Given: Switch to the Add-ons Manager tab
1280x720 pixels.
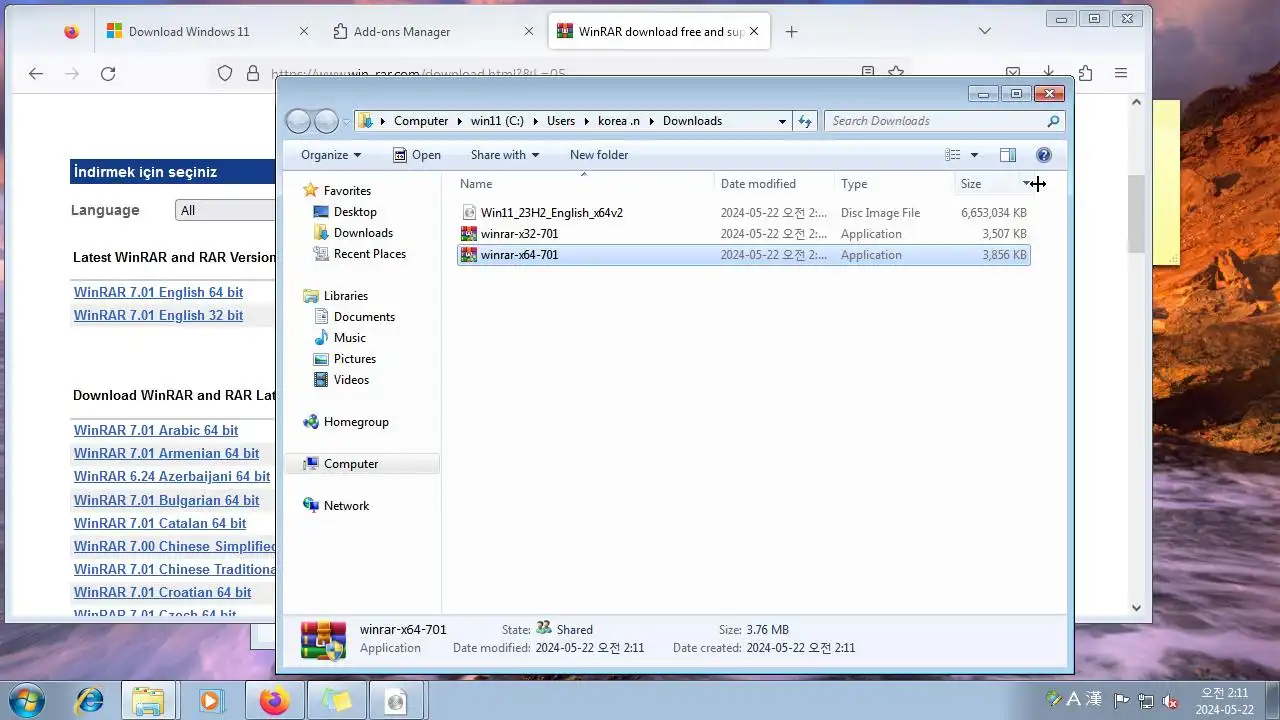Looking at the screenshot, I should (x=433, y=32).
